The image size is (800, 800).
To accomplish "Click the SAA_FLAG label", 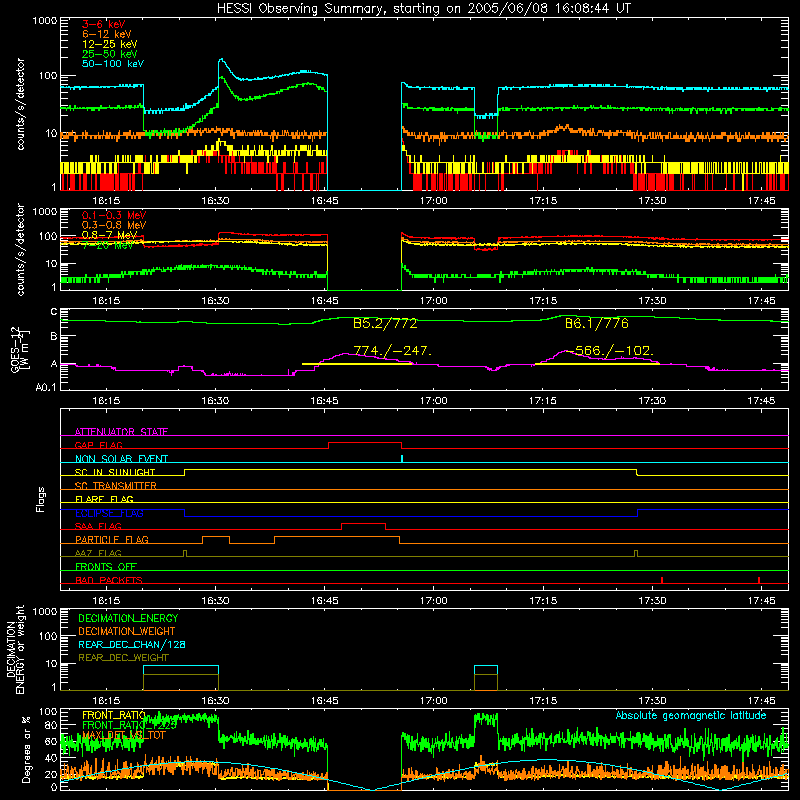I will point(98,526).
